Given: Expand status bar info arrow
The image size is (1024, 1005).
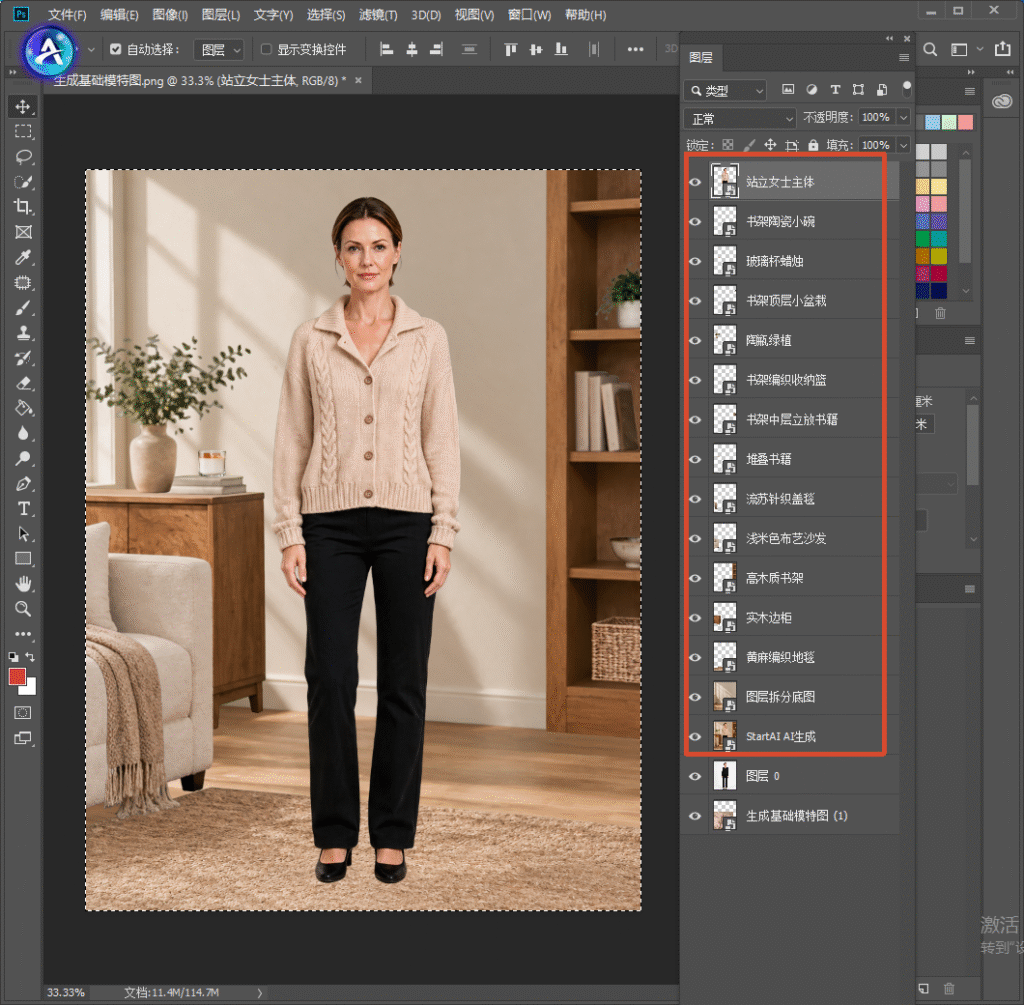Looking at the screenshot, I should tap(260, 993).
